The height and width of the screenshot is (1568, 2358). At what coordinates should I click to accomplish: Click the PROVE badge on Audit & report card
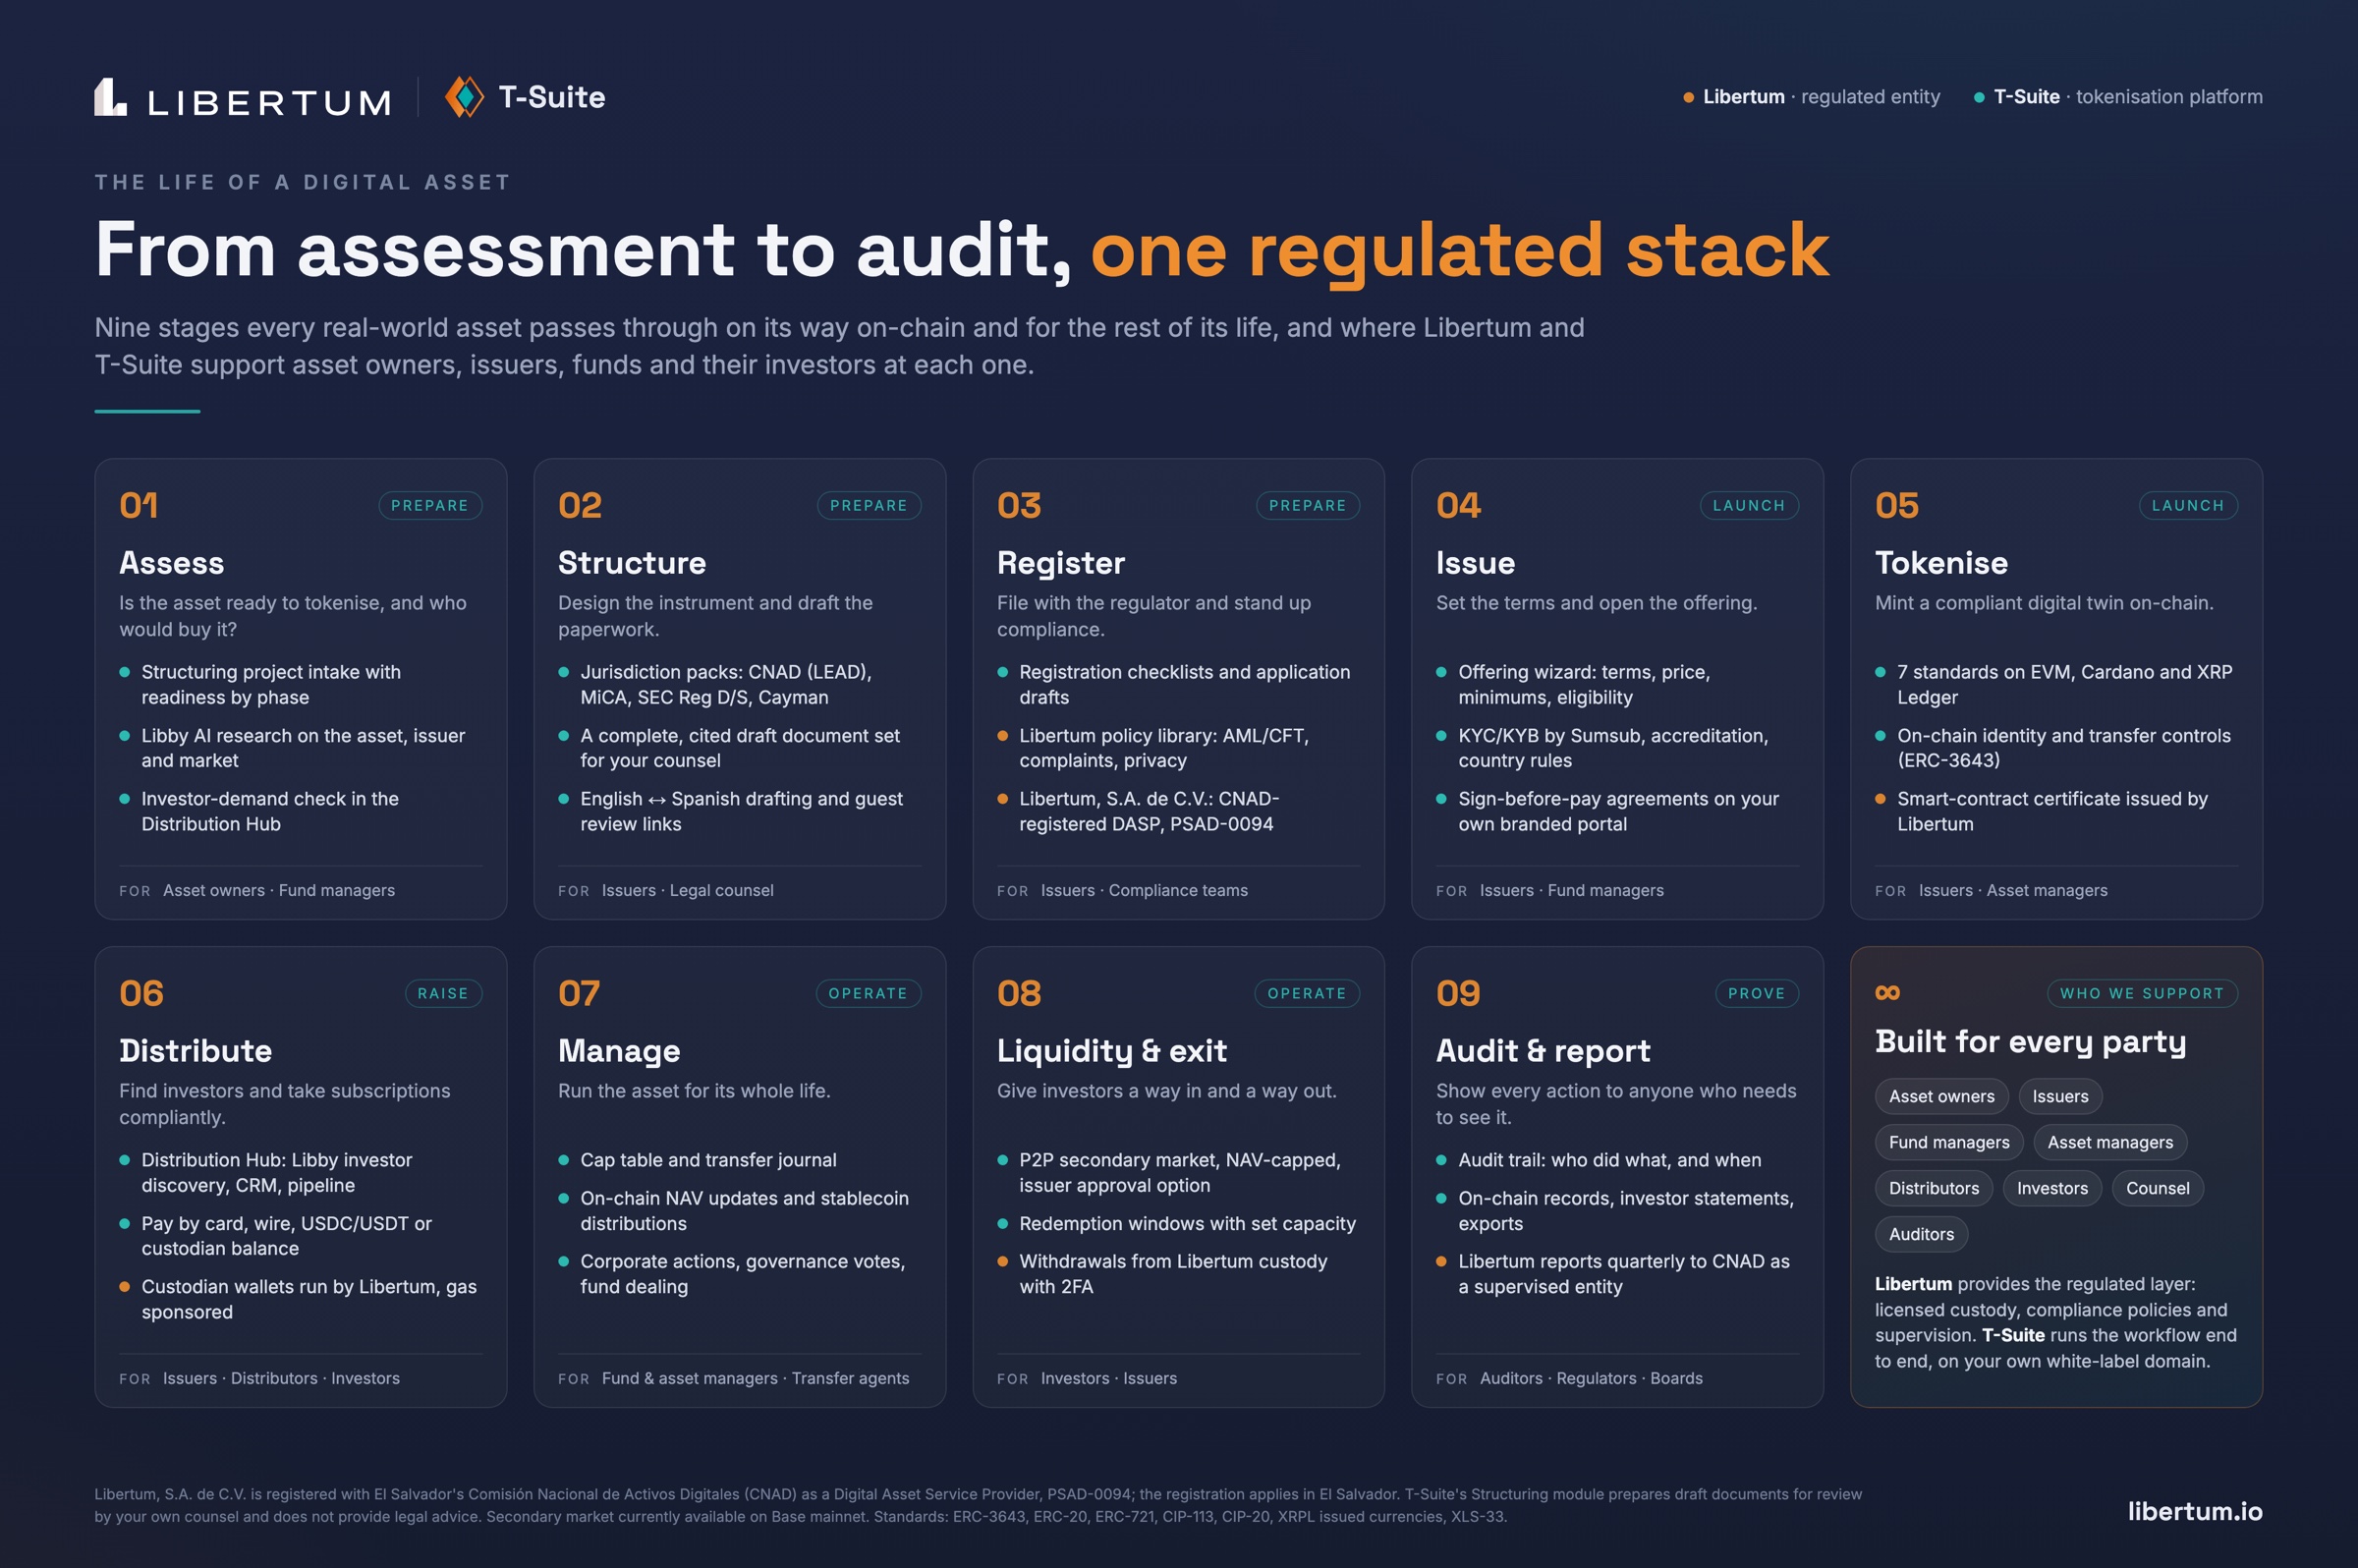click(1757, 993)
